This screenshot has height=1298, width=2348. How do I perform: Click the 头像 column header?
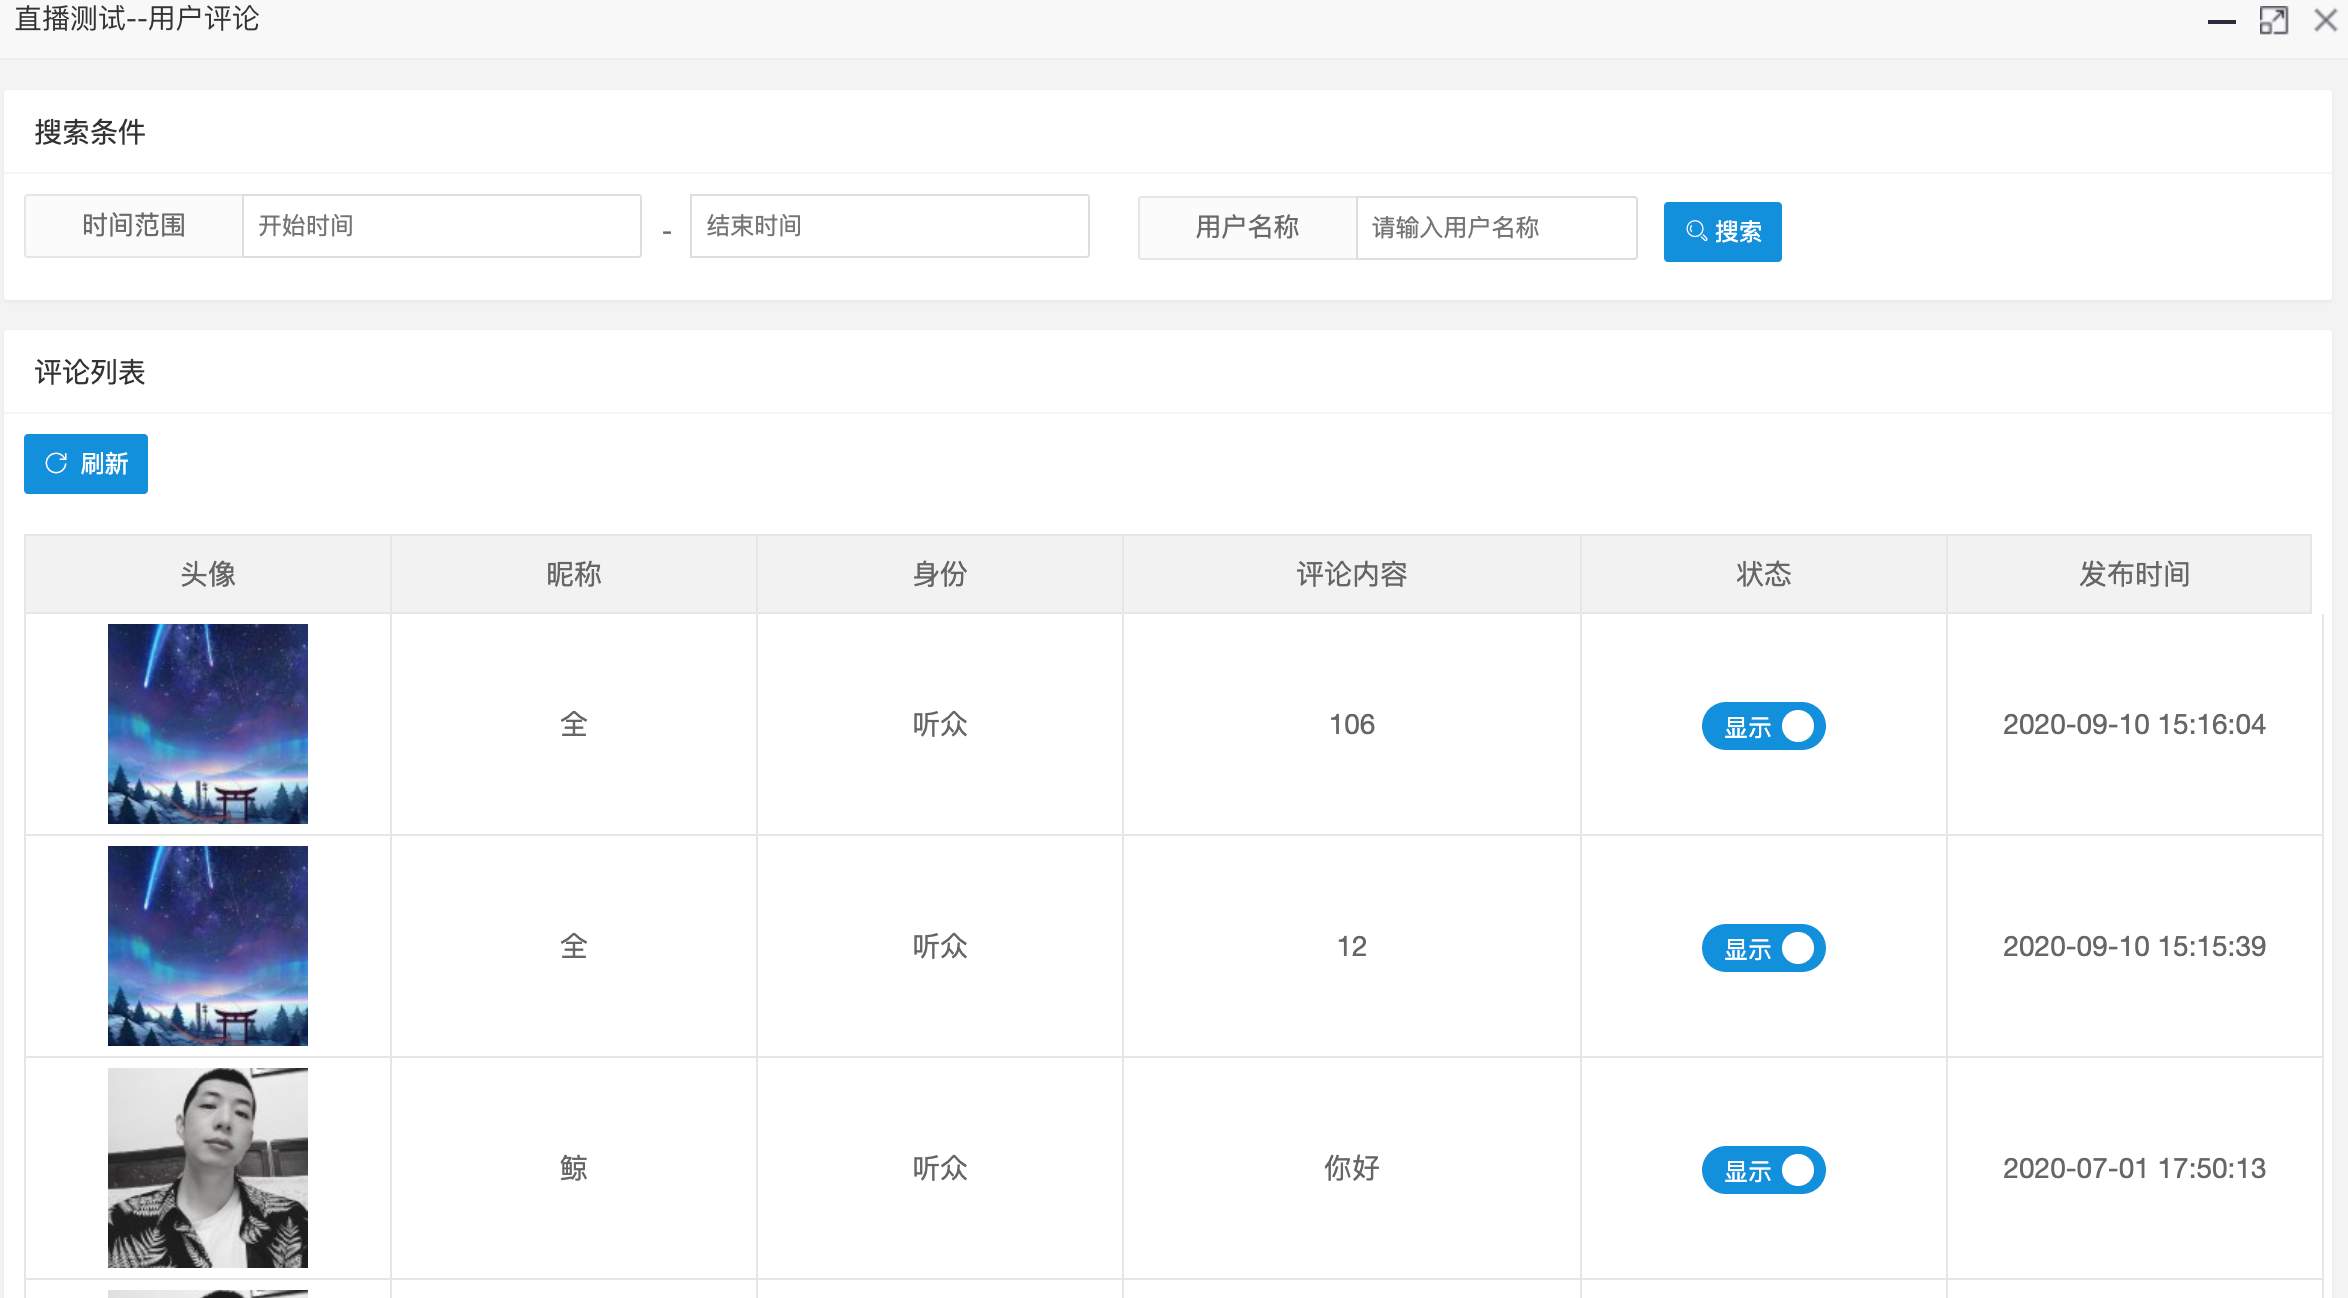point(208,574)
